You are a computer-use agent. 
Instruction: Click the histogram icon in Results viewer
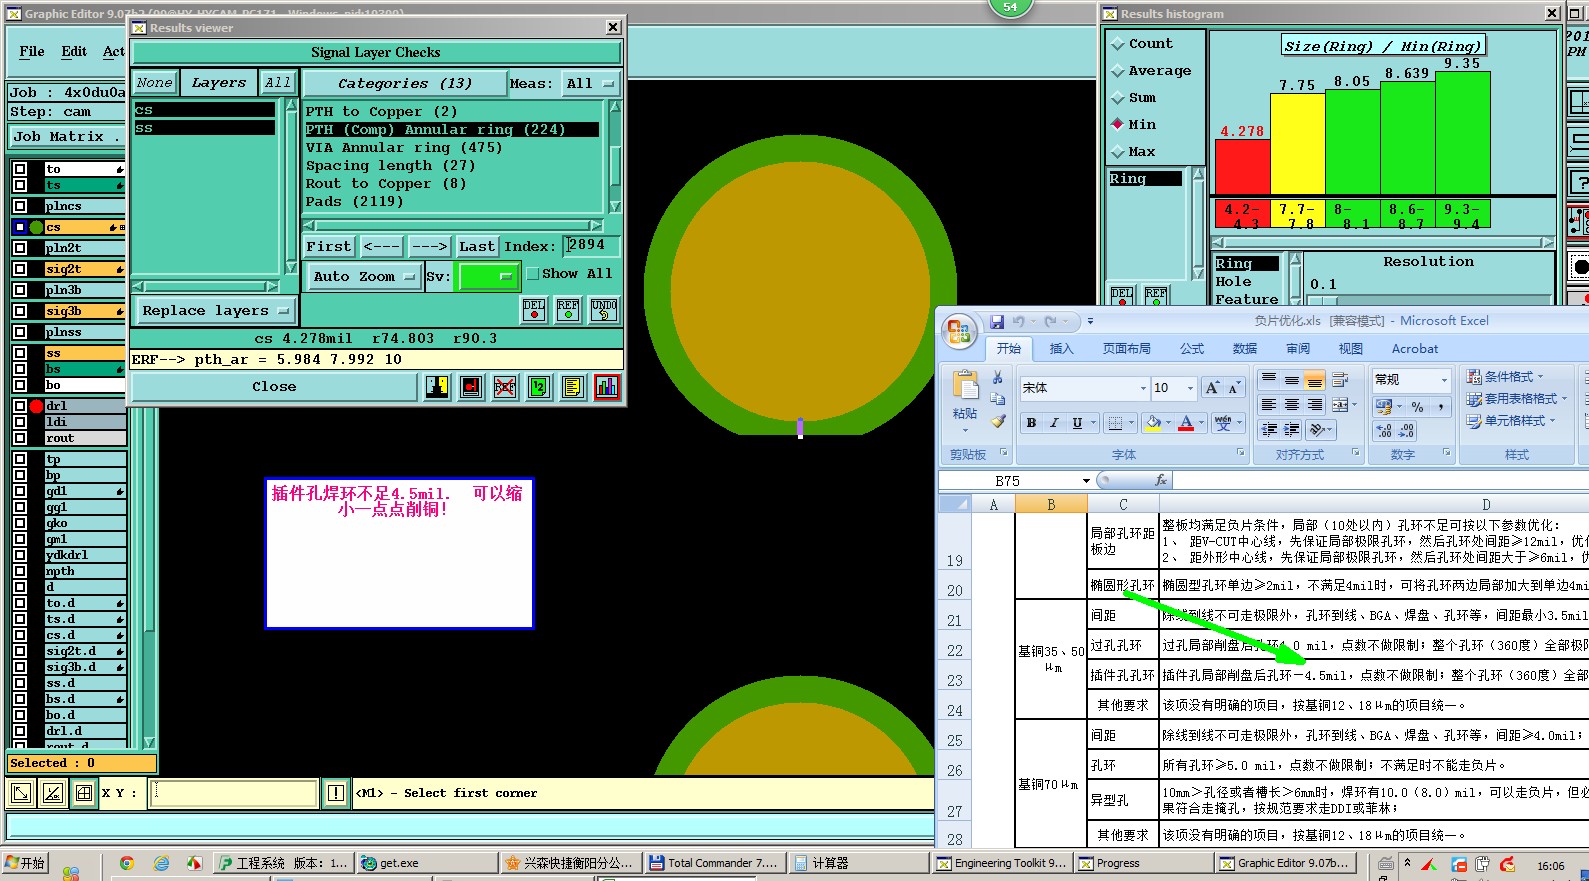coord(606,387)
